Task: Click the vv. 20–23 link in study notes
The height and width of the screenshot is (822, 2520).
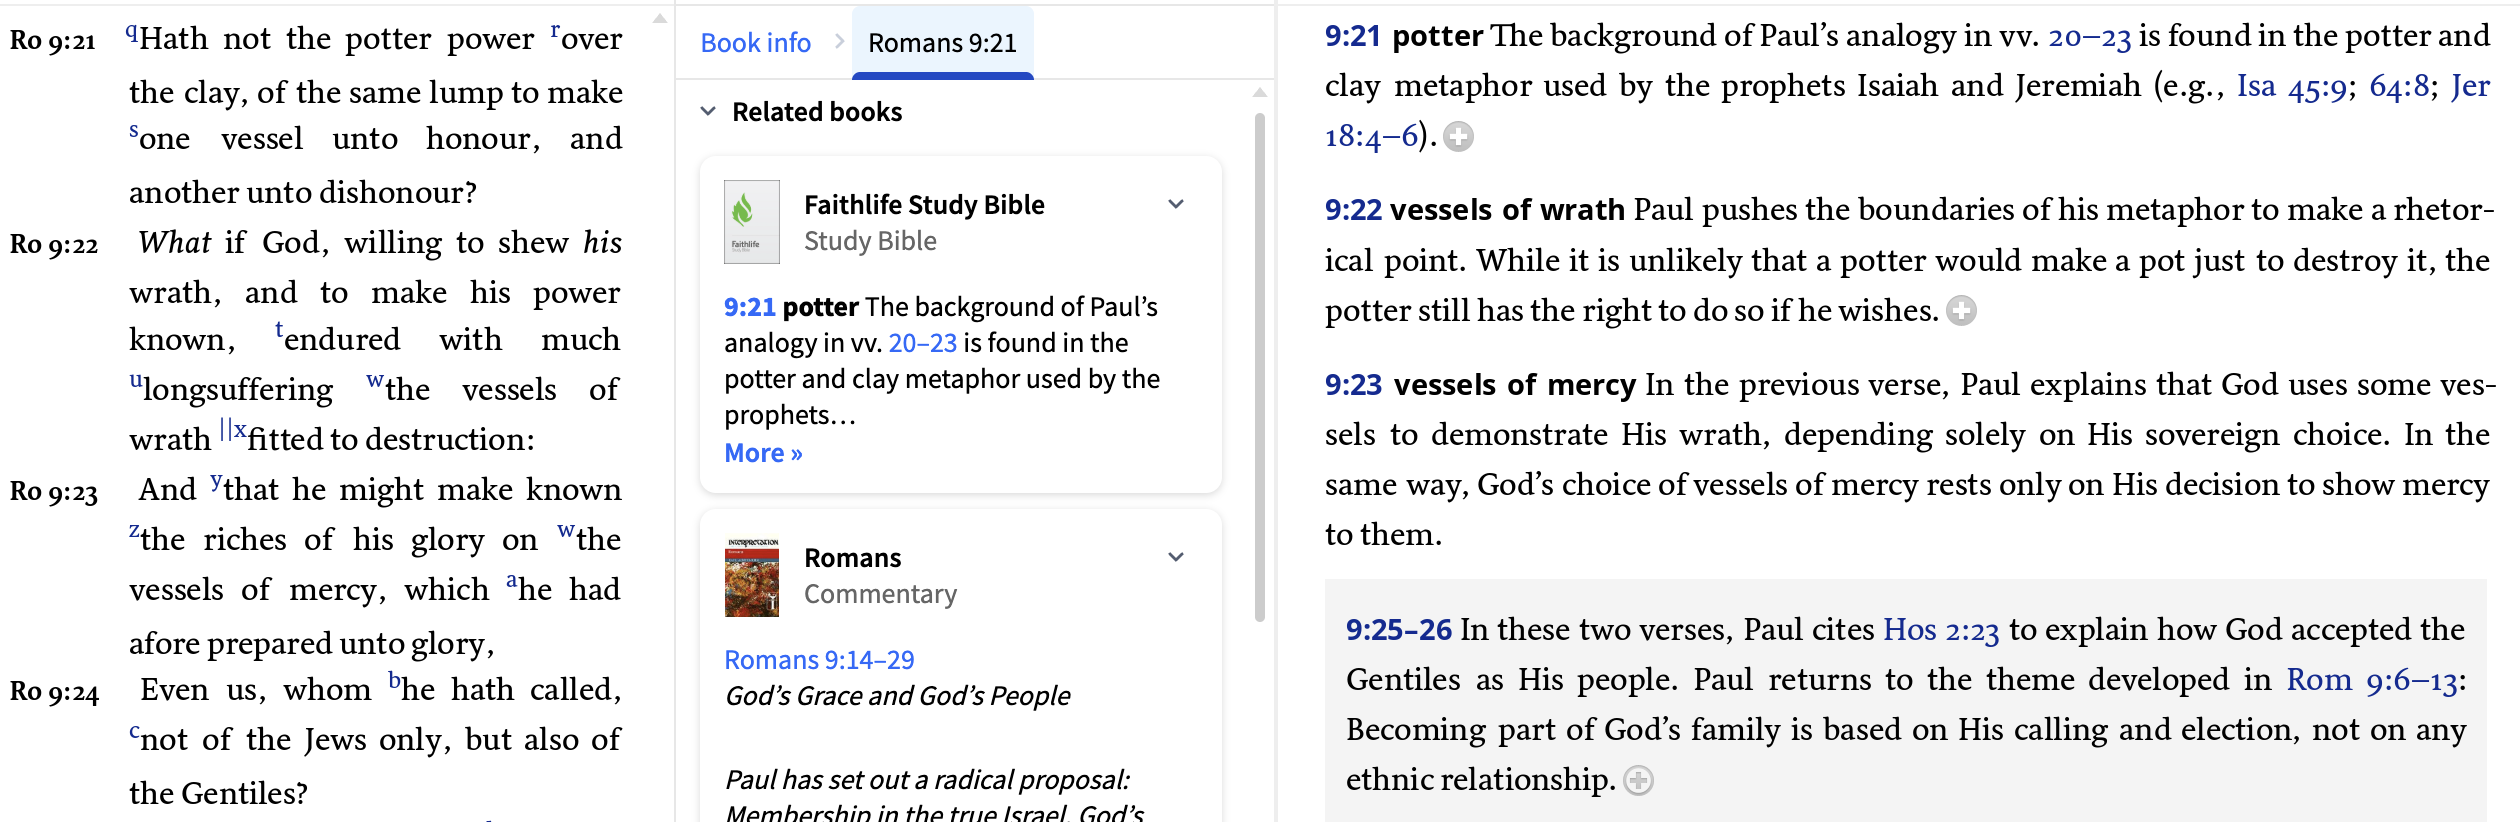Action: pyautogui.click(x=2090, y=36)
